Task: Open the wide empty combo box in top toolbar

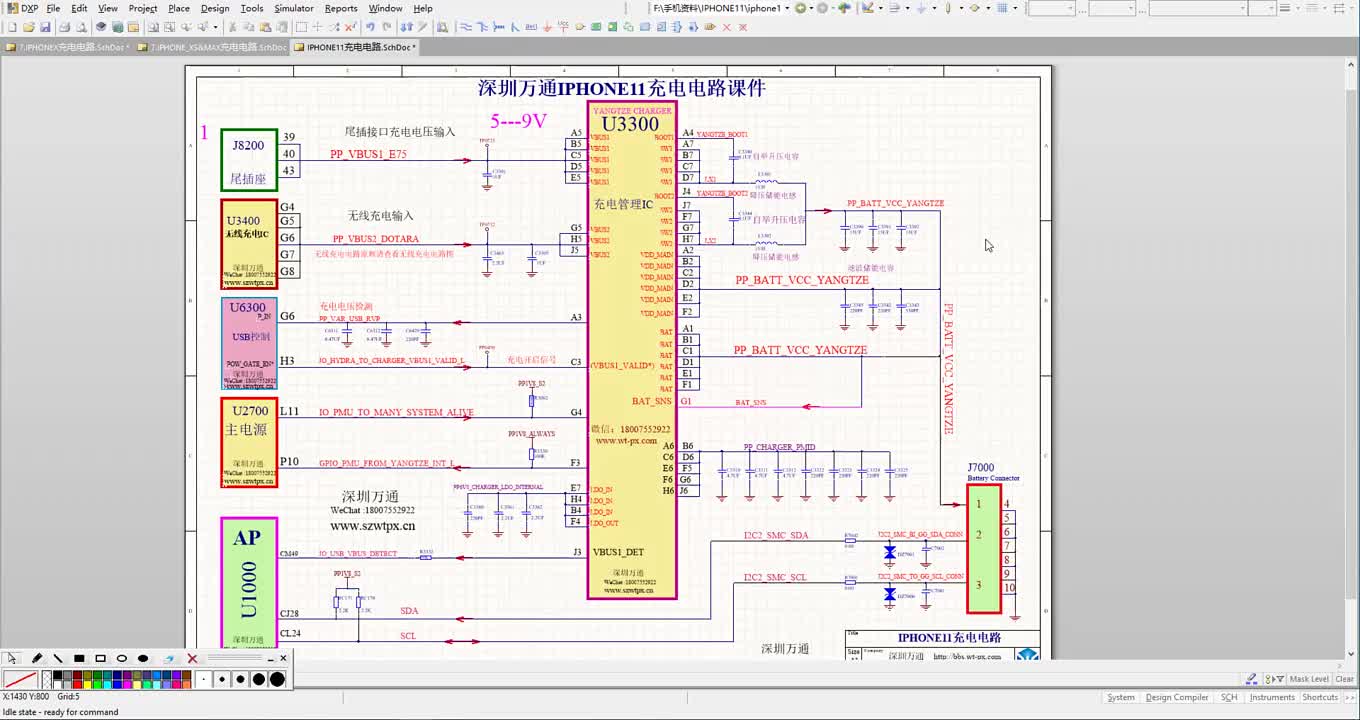Action: click(1198, 9)
